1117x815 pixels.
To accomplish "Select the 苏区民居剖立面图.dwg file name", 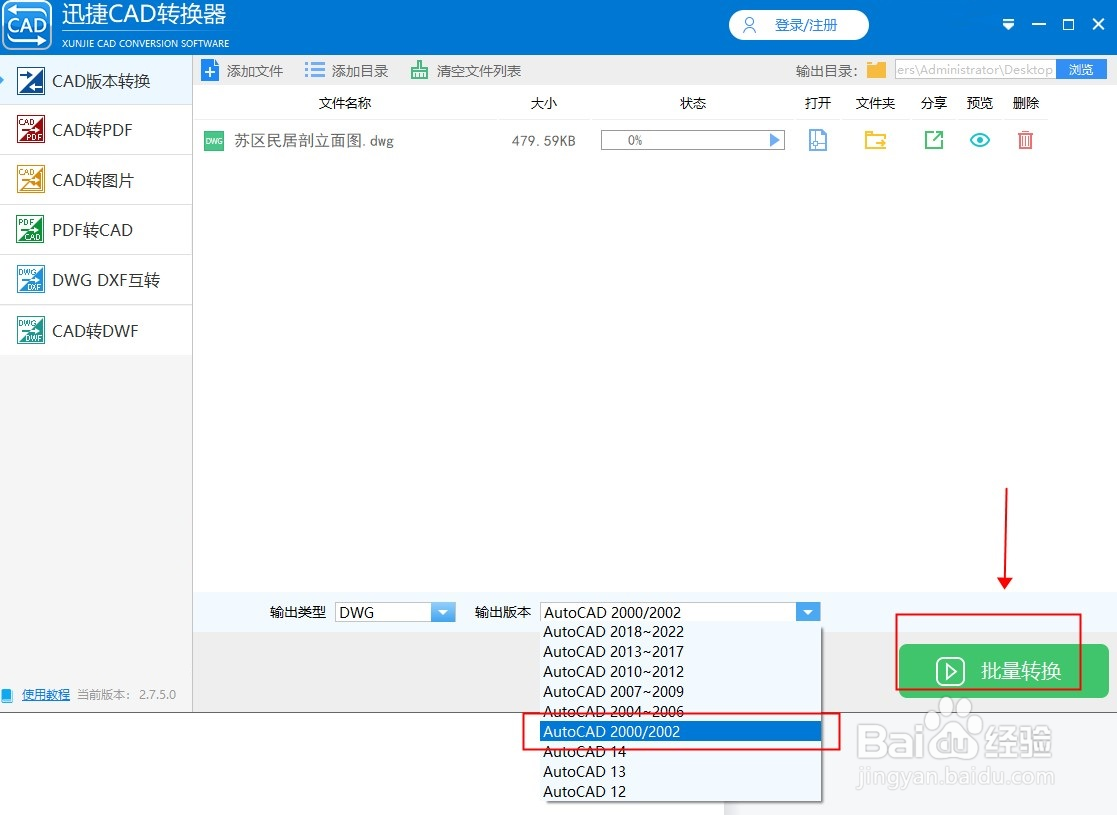I will (313, 141).
